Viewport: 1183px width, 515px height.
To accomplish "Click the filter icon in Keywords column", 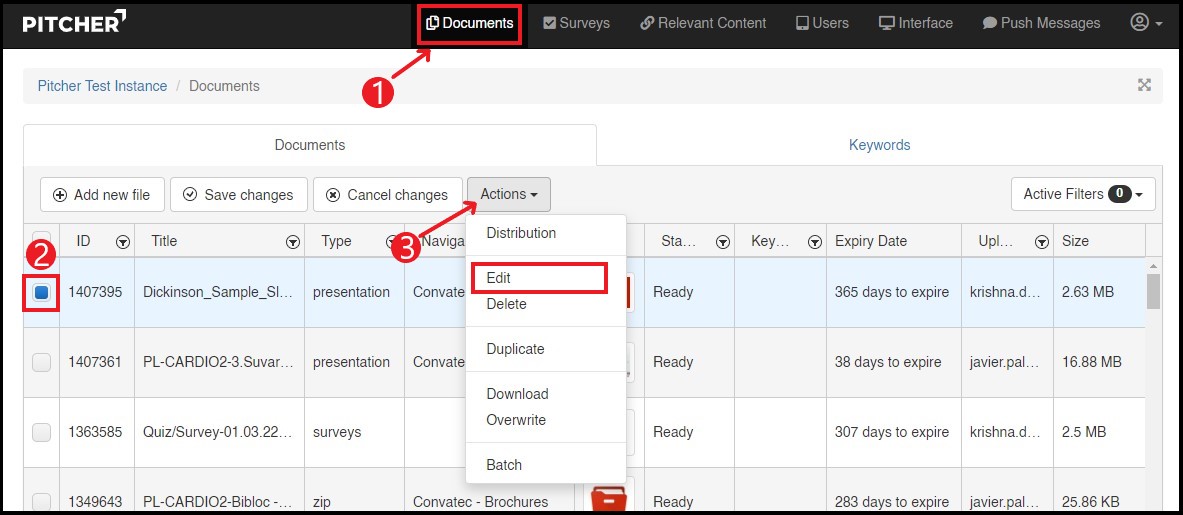I will [814, 241].
